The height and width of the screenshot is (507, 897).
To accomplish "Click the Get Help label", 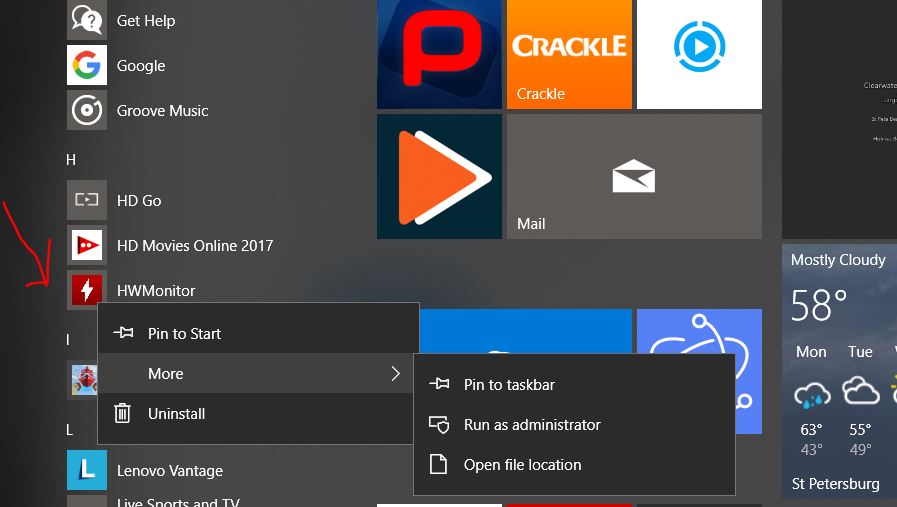I will tap(146, 21).
